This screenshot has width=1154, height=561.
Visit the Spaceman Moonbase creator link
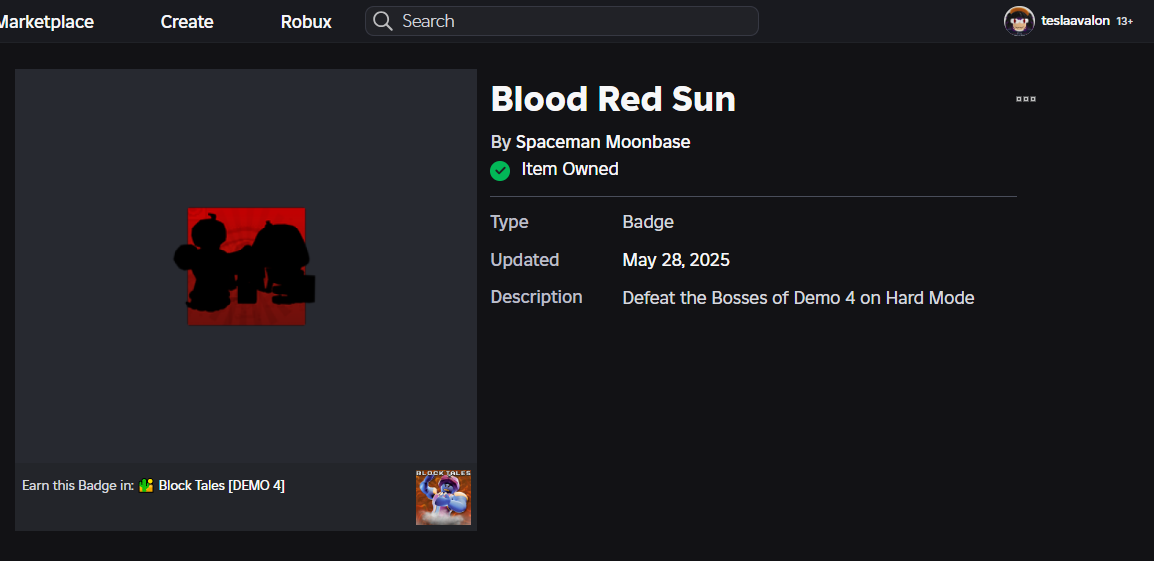pyautogui.click(x=603, y=142)
